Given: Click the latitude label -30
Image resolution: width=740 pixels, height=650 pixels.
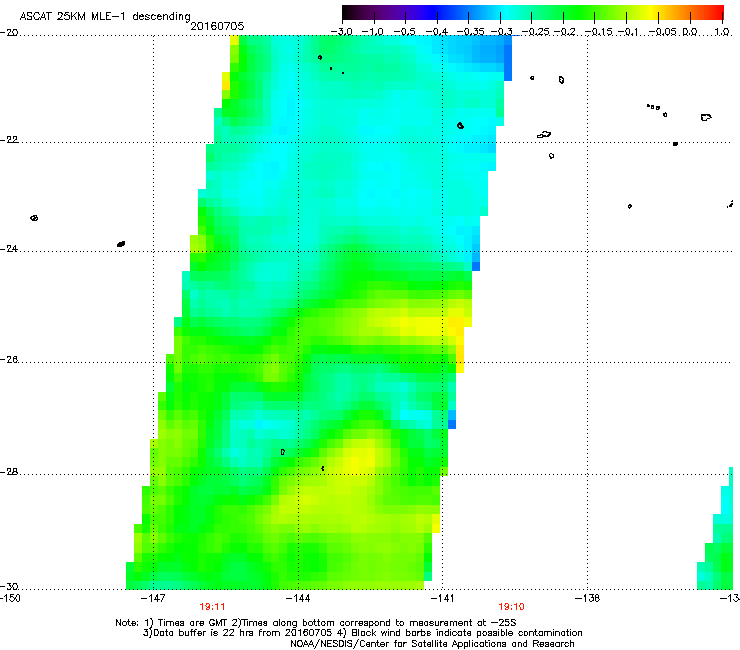Looking at the screenshot, I should pos(9,587).
